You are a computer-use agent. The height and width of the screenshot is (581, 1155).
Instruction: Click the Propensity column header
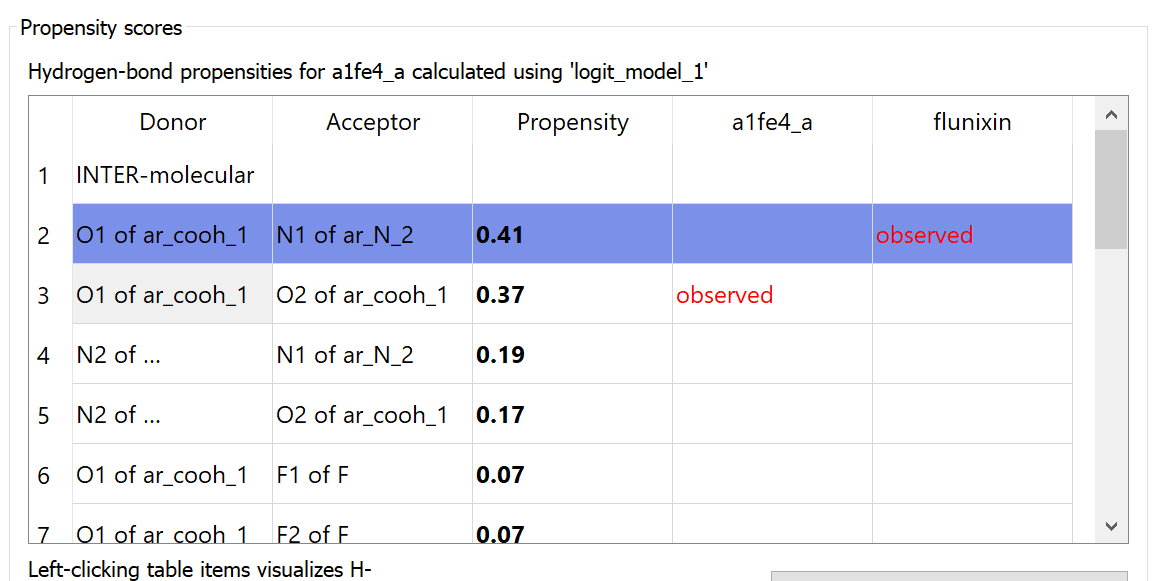572,122
